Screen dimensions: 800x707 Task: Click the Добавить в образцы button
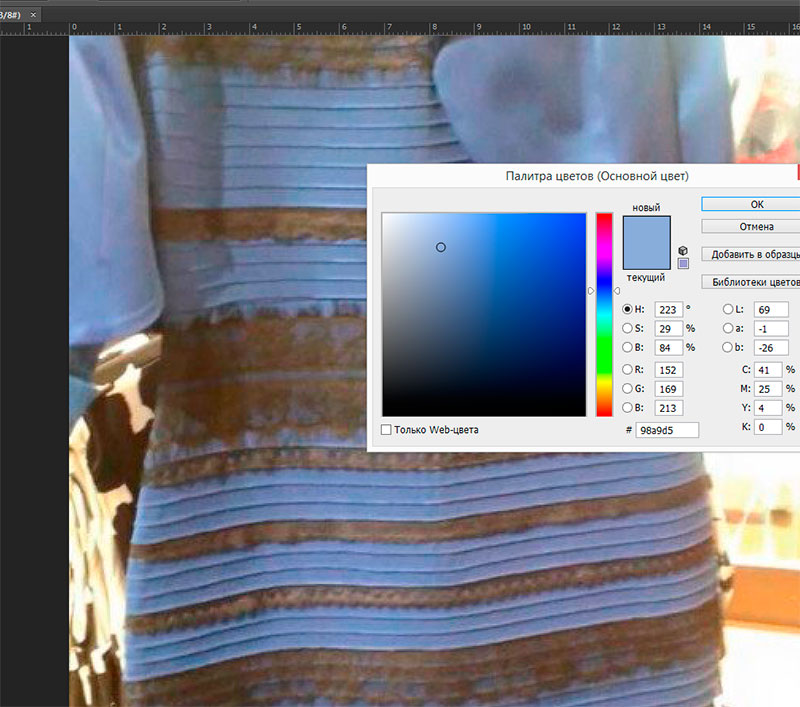point(752,254)
